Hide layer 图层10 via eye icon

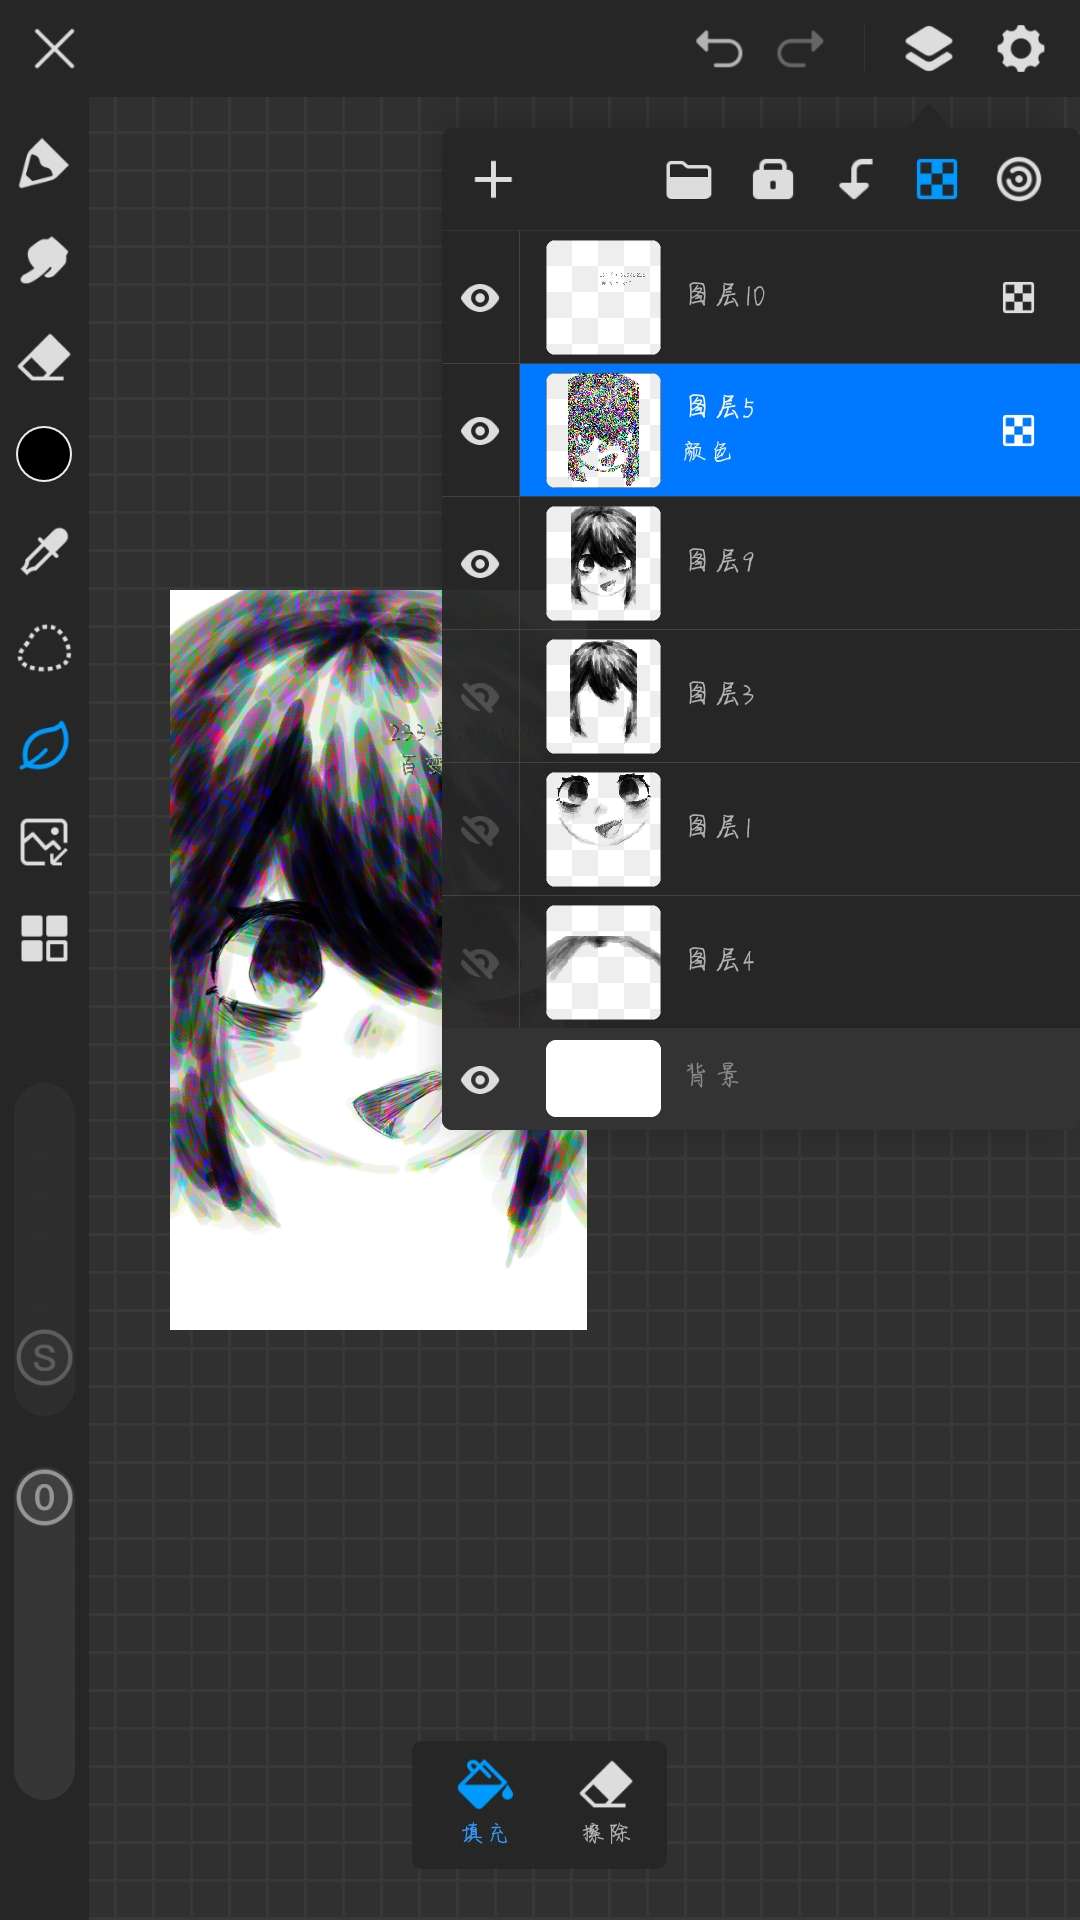pyautogui.click(x=480, y=298)
